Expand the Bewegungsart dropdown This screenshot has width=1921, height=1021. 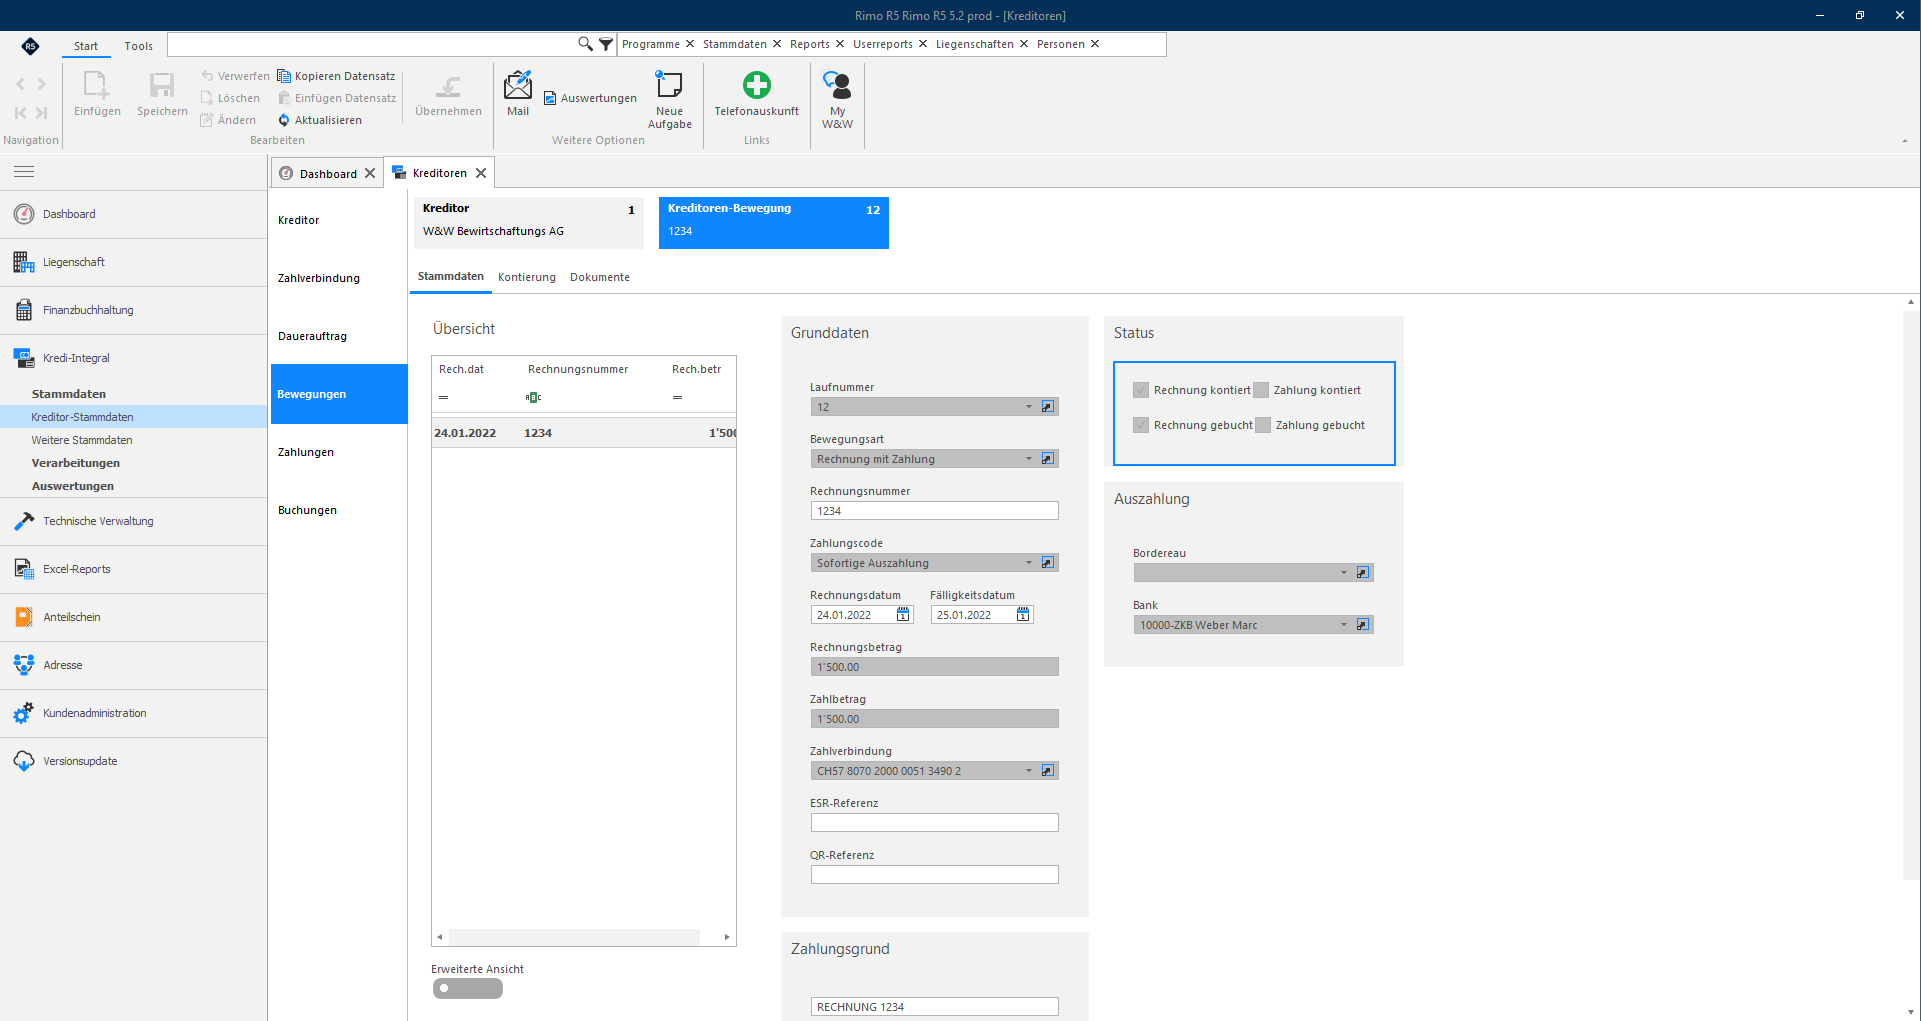[x=1029, y=459]
